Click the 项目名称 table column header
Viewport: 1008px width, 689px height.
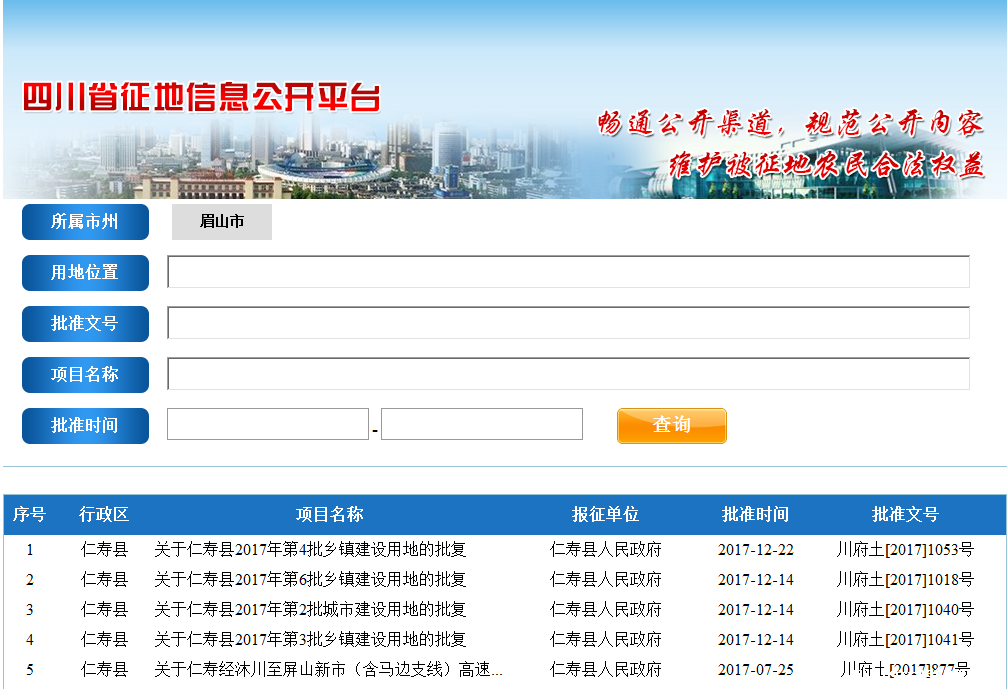click(329, 514)
